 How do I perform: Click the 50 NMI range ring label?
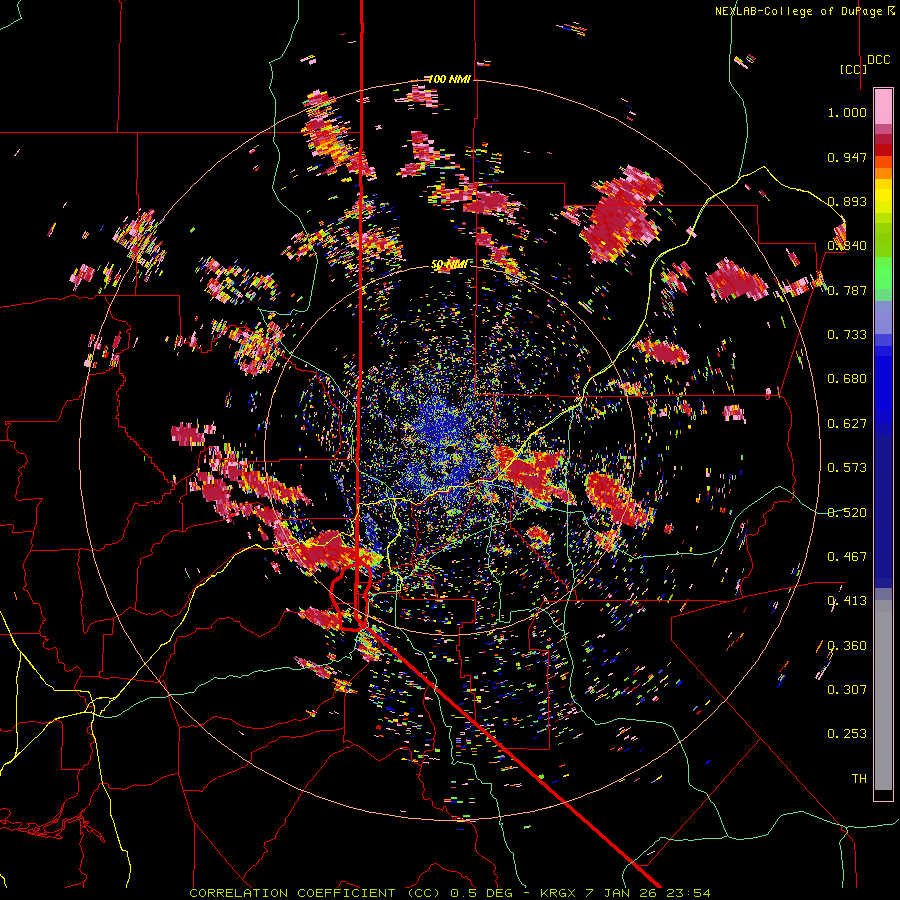click(449, 265)
